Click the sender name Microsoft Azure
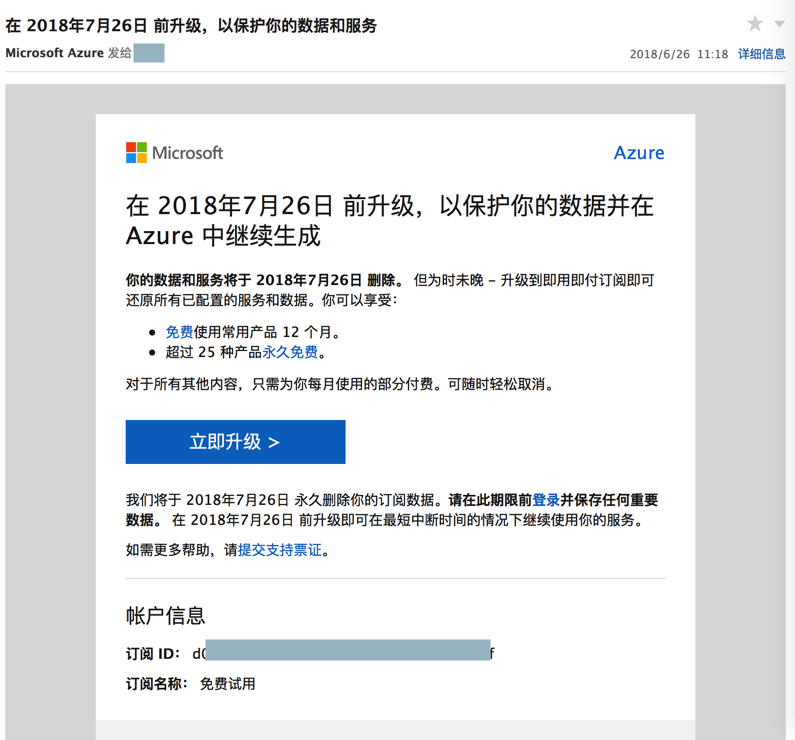795x740 pixels. coord(55,53)
